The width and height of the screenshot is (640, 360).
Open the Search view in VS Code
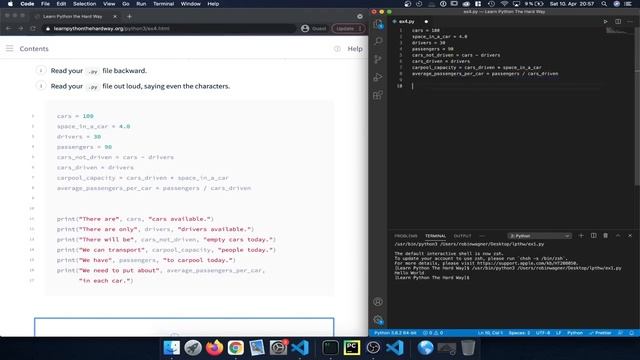378,41
